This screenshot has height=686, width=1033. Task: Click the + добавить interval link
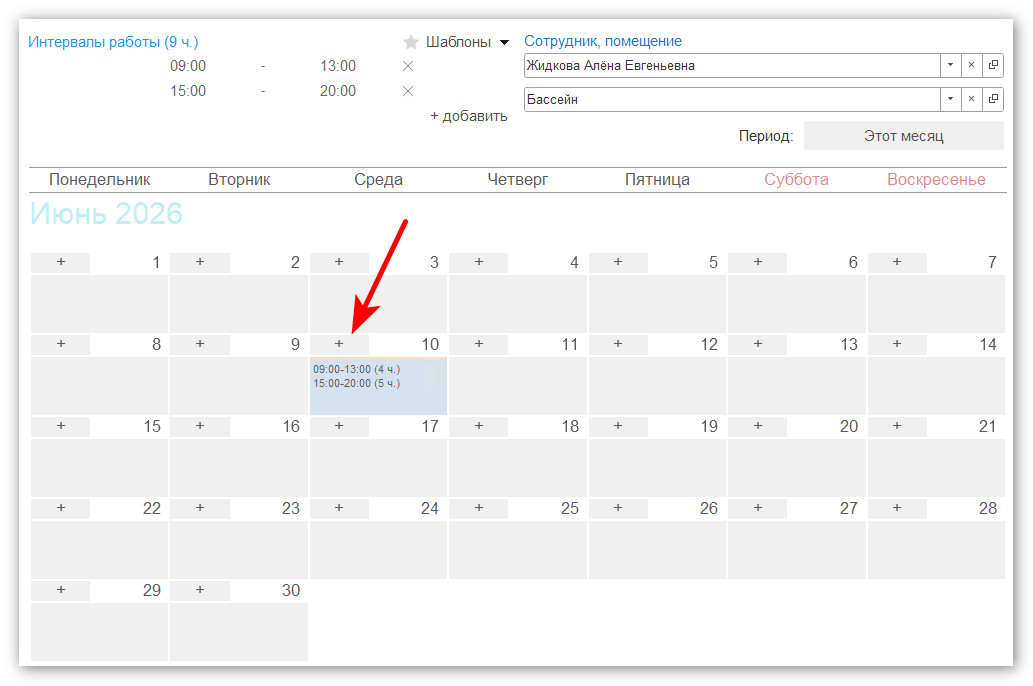(x=468, y=116)
